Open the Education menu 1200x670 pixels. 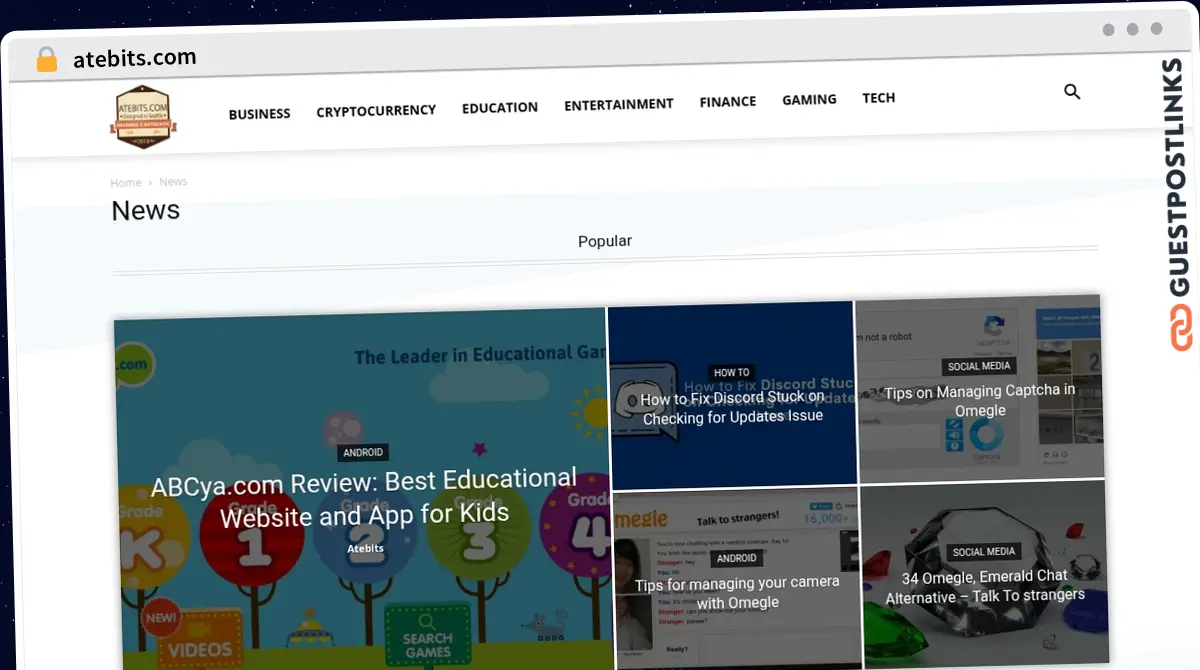click(x=500, y=107)
